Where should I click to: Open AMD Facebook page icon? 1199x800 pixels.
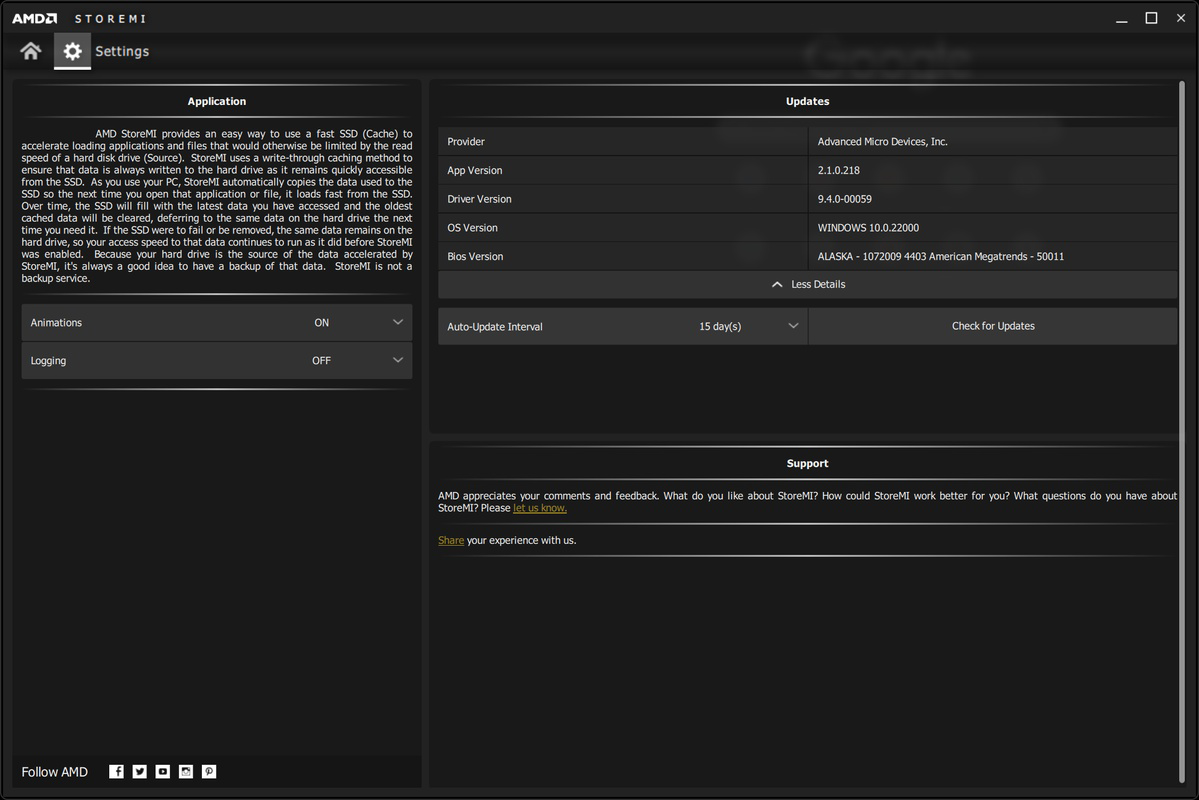tap(116, 771)
